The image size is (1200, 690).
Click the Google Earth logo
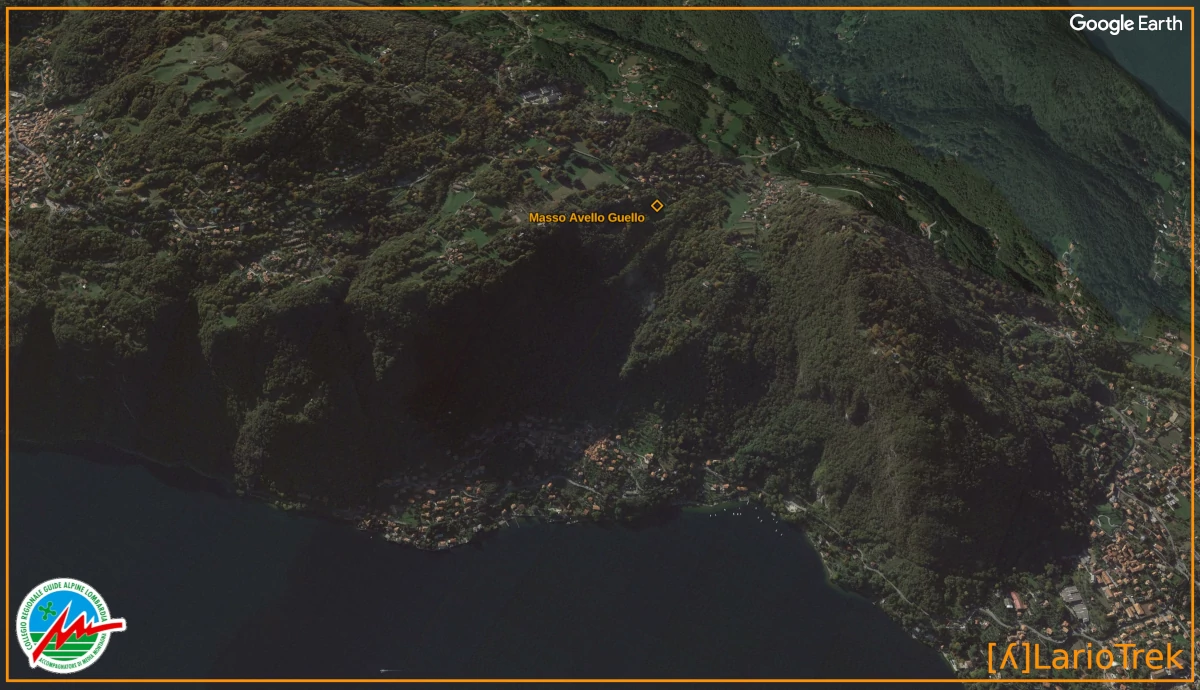click(1125, 24)
